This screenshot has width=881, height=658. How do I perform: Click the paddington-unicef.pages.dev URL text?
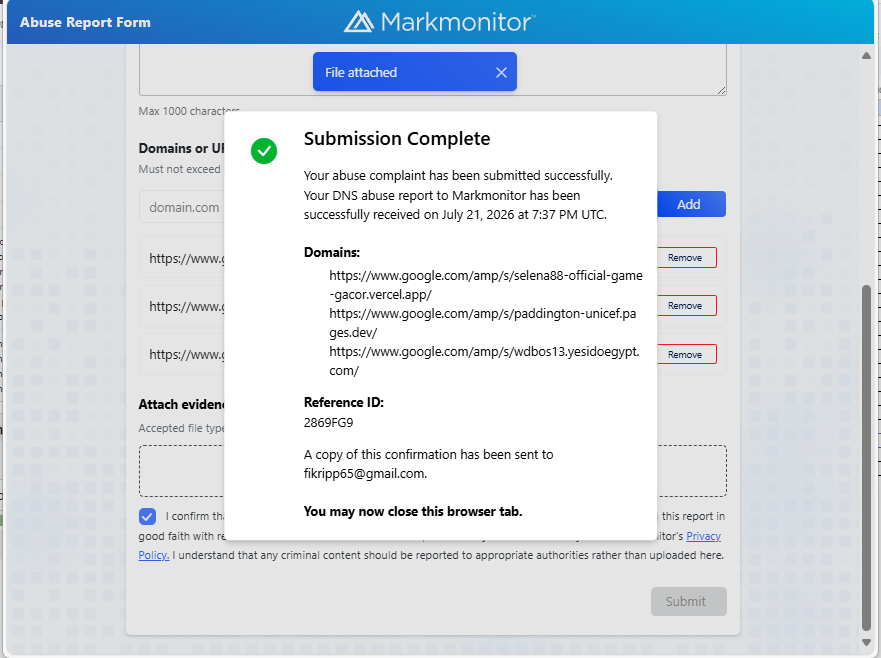coord(483,323)
